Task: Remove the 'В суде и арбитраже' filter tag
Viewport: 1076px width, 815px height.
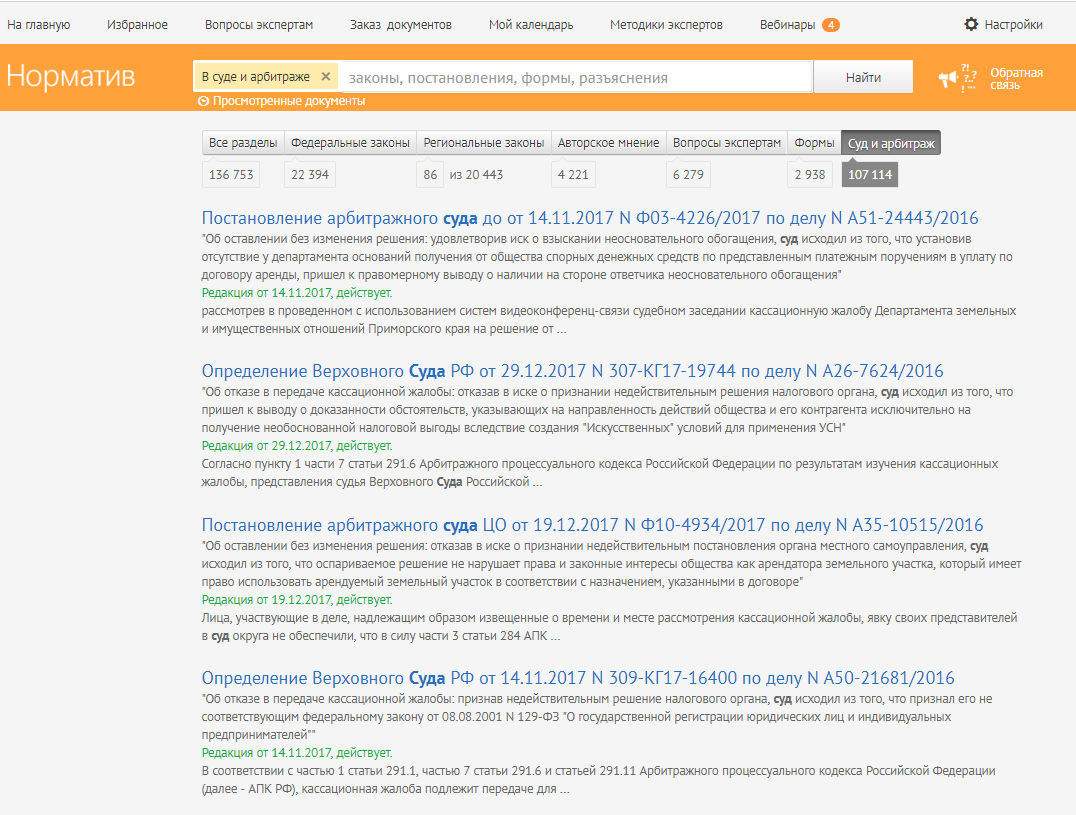Action: [x=326, y=77]
